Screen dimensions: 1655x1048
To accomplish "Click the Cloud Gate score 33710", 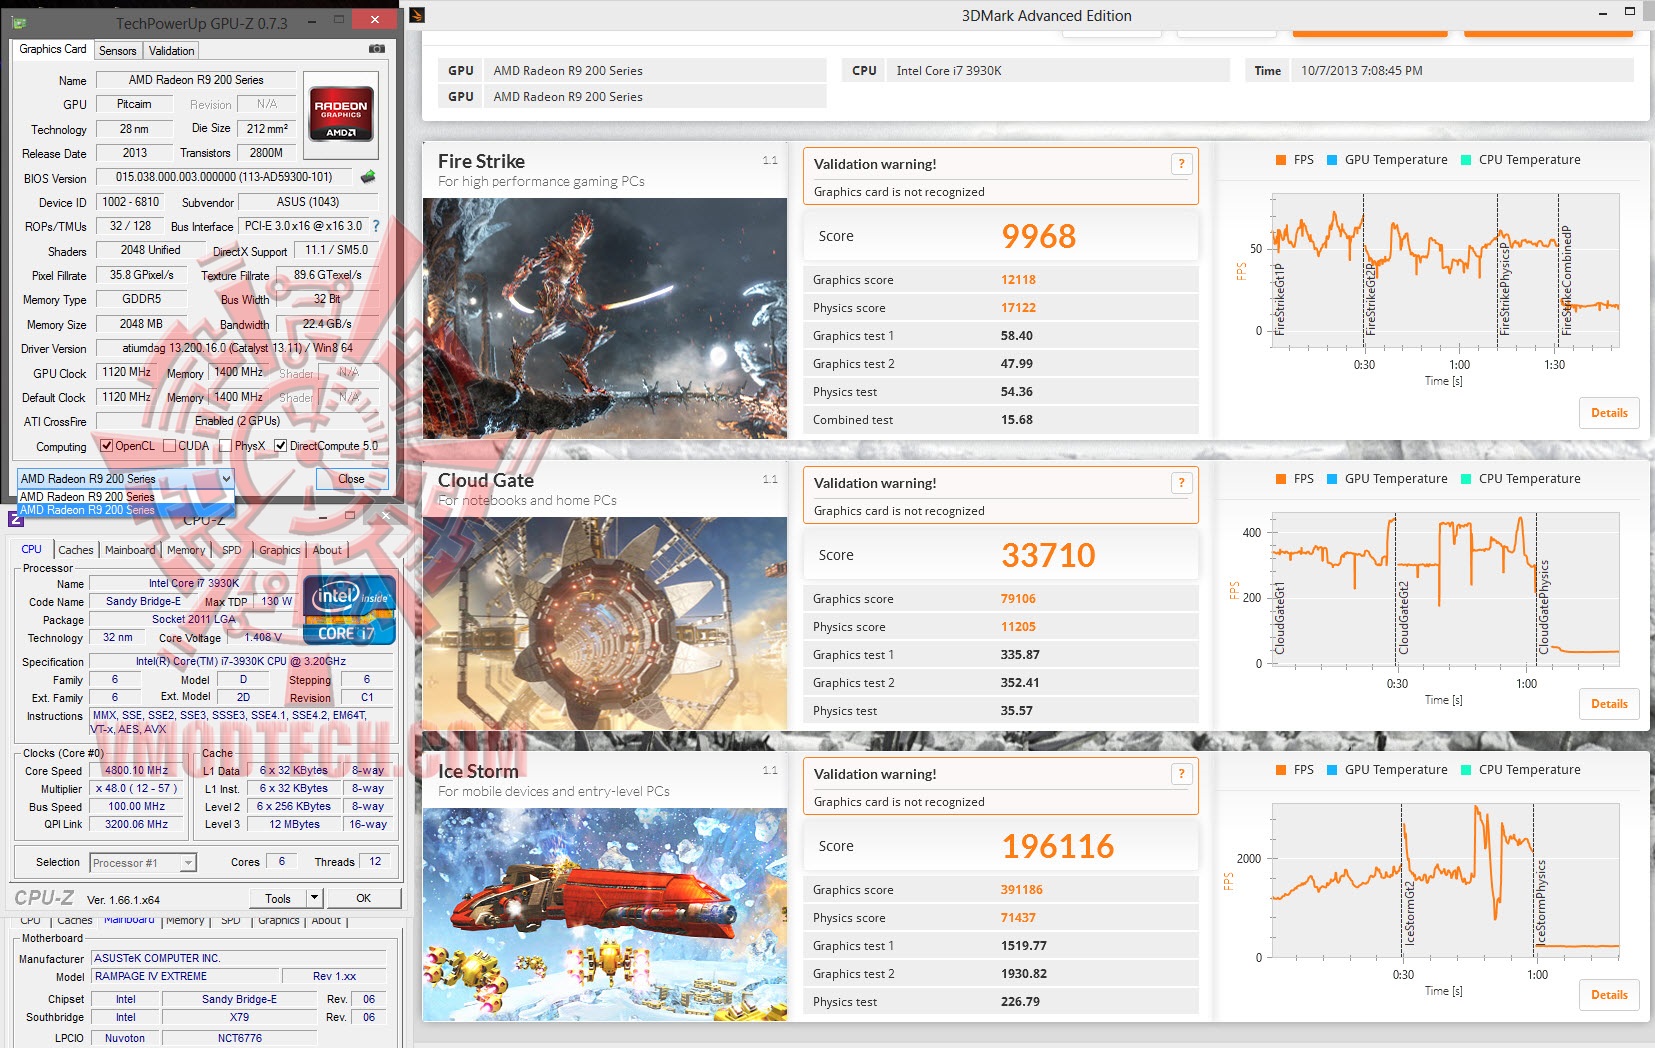I will click(1049, 555).
